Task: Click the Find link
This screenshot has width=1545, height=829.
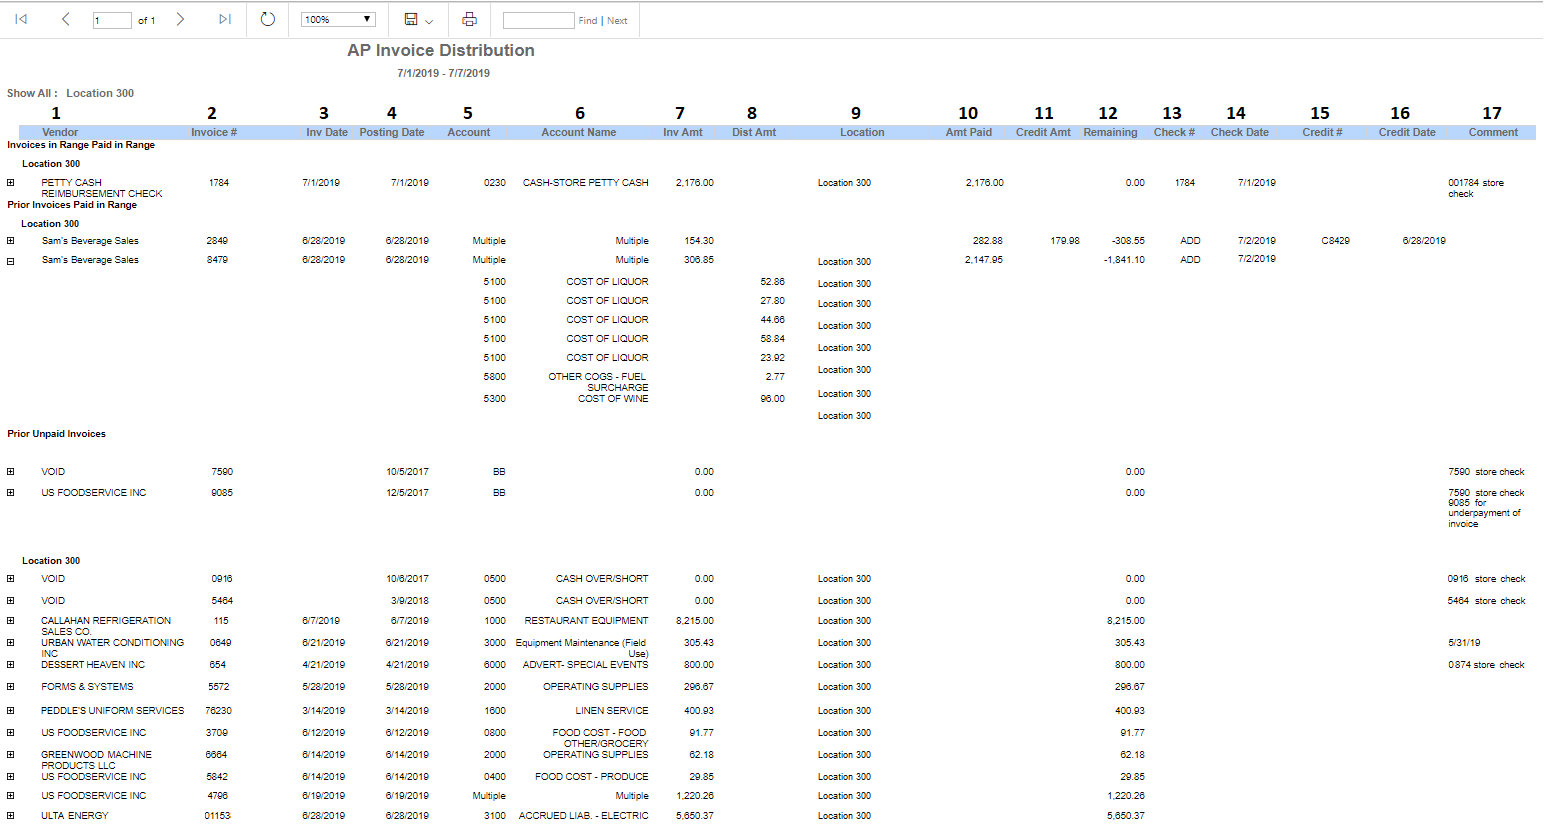Action: [x=588, y=20]
